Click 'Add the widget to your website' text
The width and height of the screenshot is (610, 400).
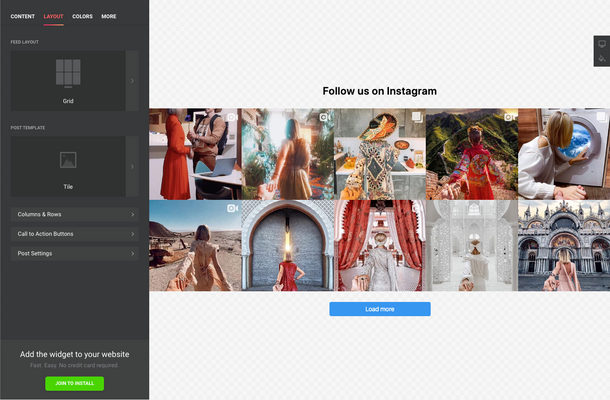point(75,354)
